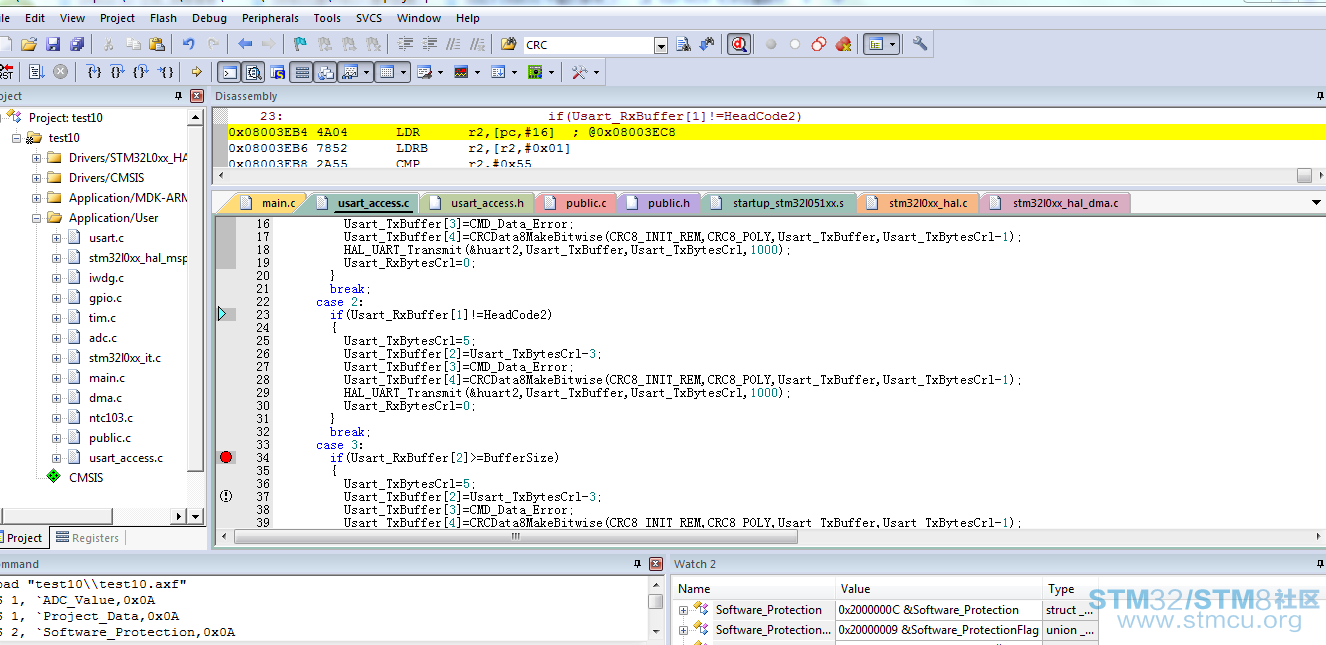Stop execution with the grey X stop icon
This screenshot has height=645, width=1326.
[x=61, y=72]
